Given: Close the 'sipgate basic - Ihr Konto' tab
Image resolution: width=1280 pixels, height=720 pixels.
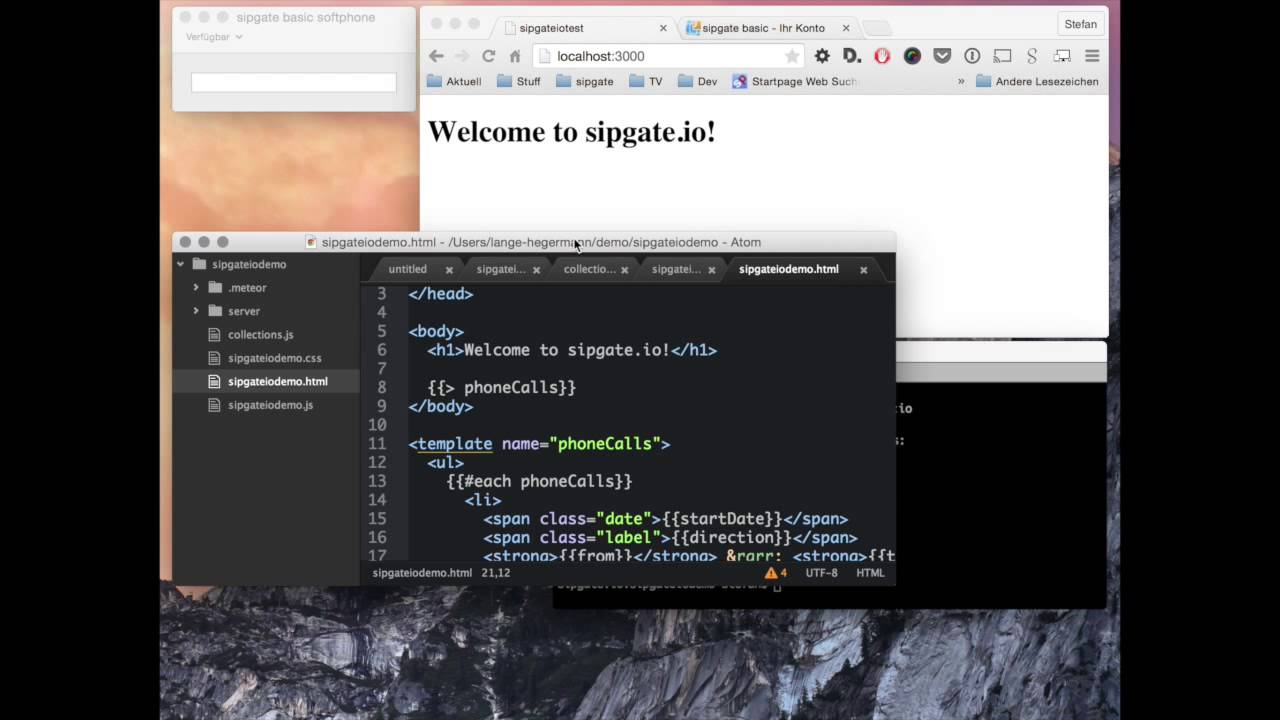Looking at the screenshot, I should coord(846,28).
